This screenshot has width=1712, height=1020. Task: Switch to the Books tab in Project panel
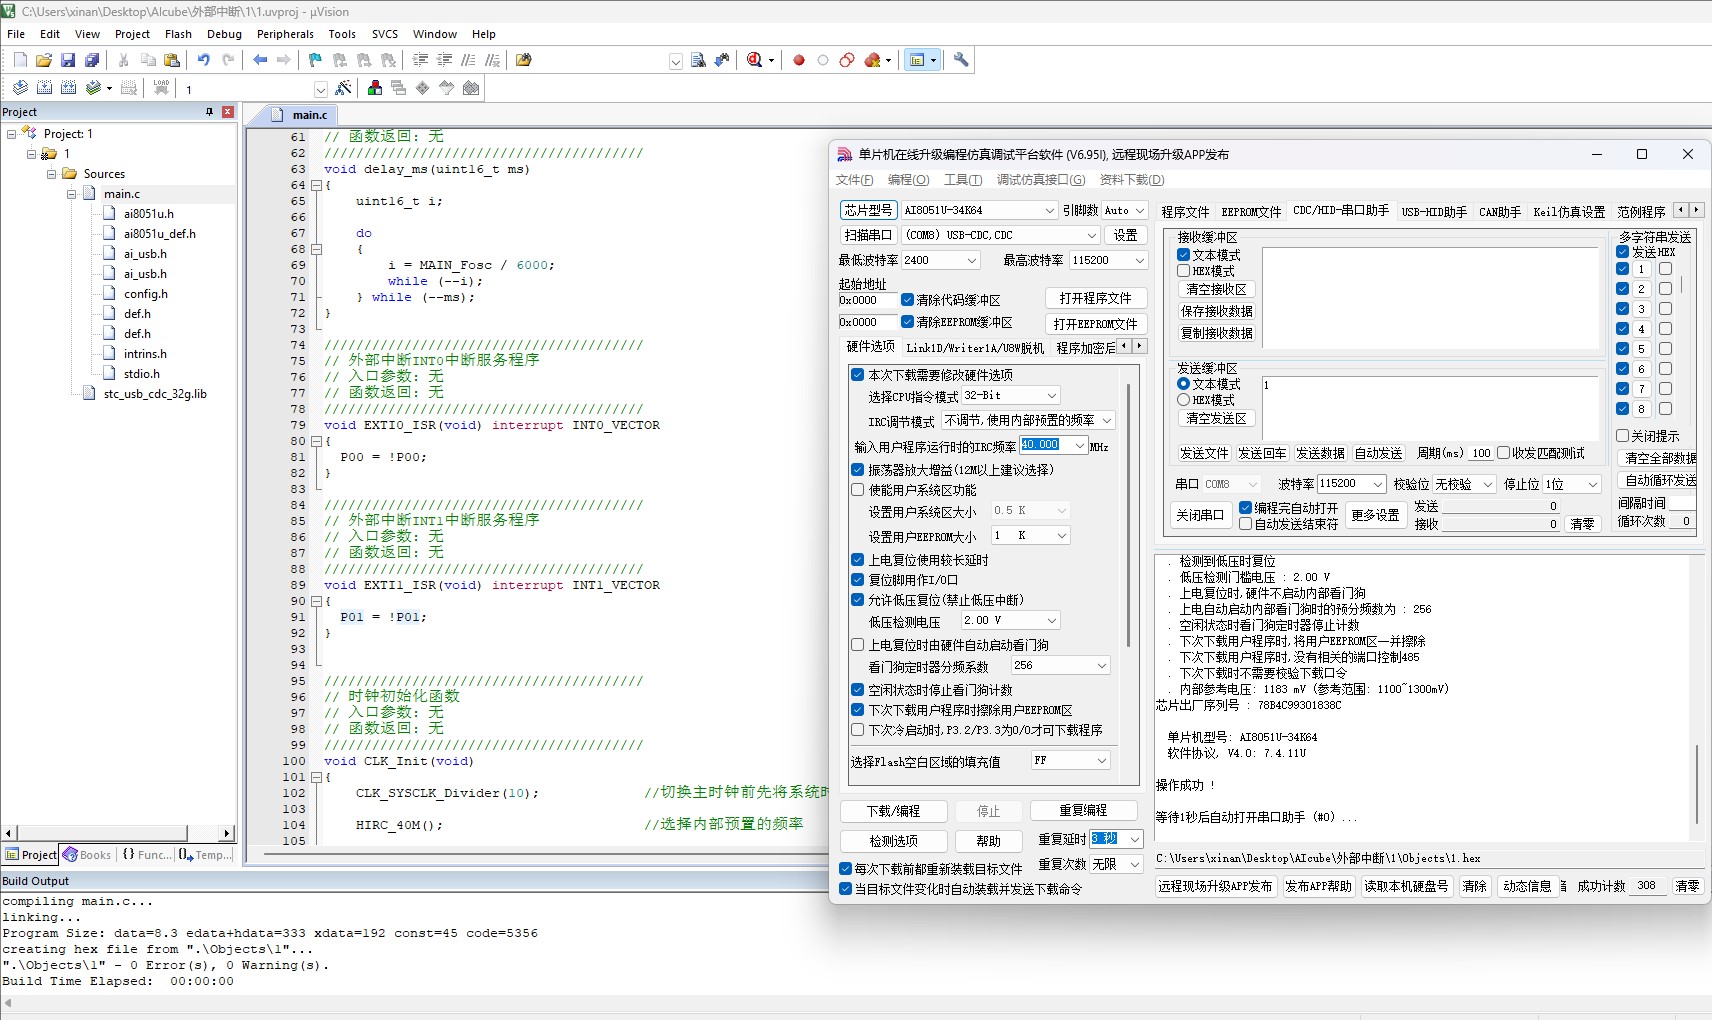pos(87,855)
